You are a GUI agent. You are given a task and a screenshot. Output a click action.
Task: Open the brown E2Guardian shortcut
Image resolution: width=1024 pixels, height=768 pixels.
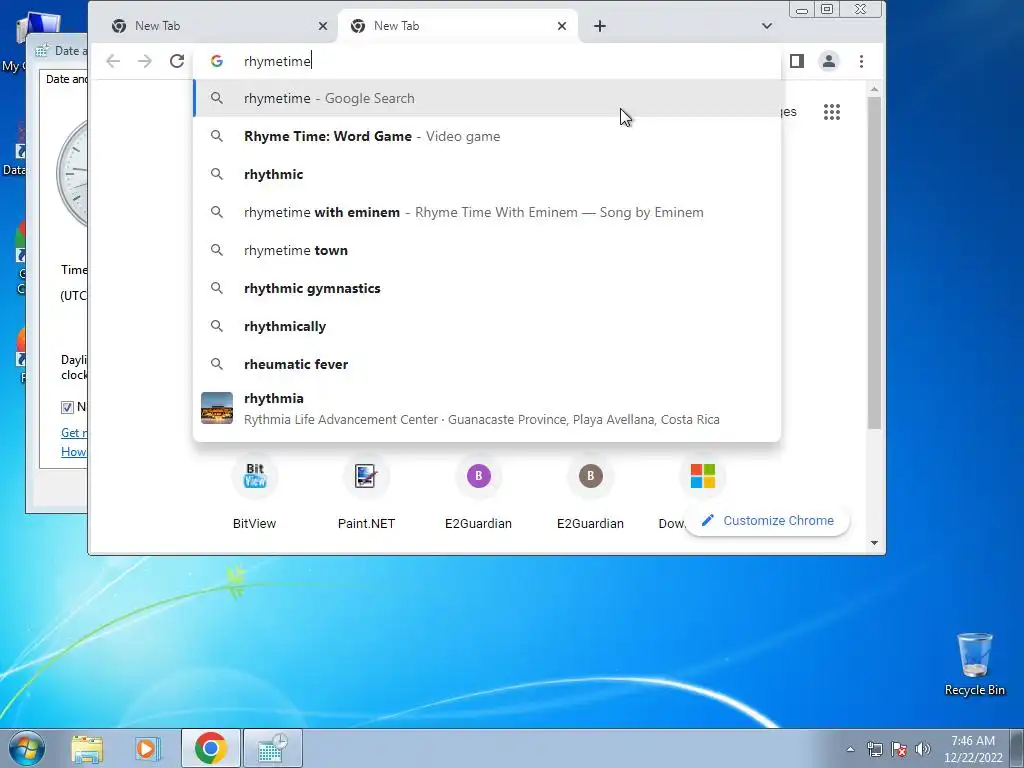pos(590,476)
